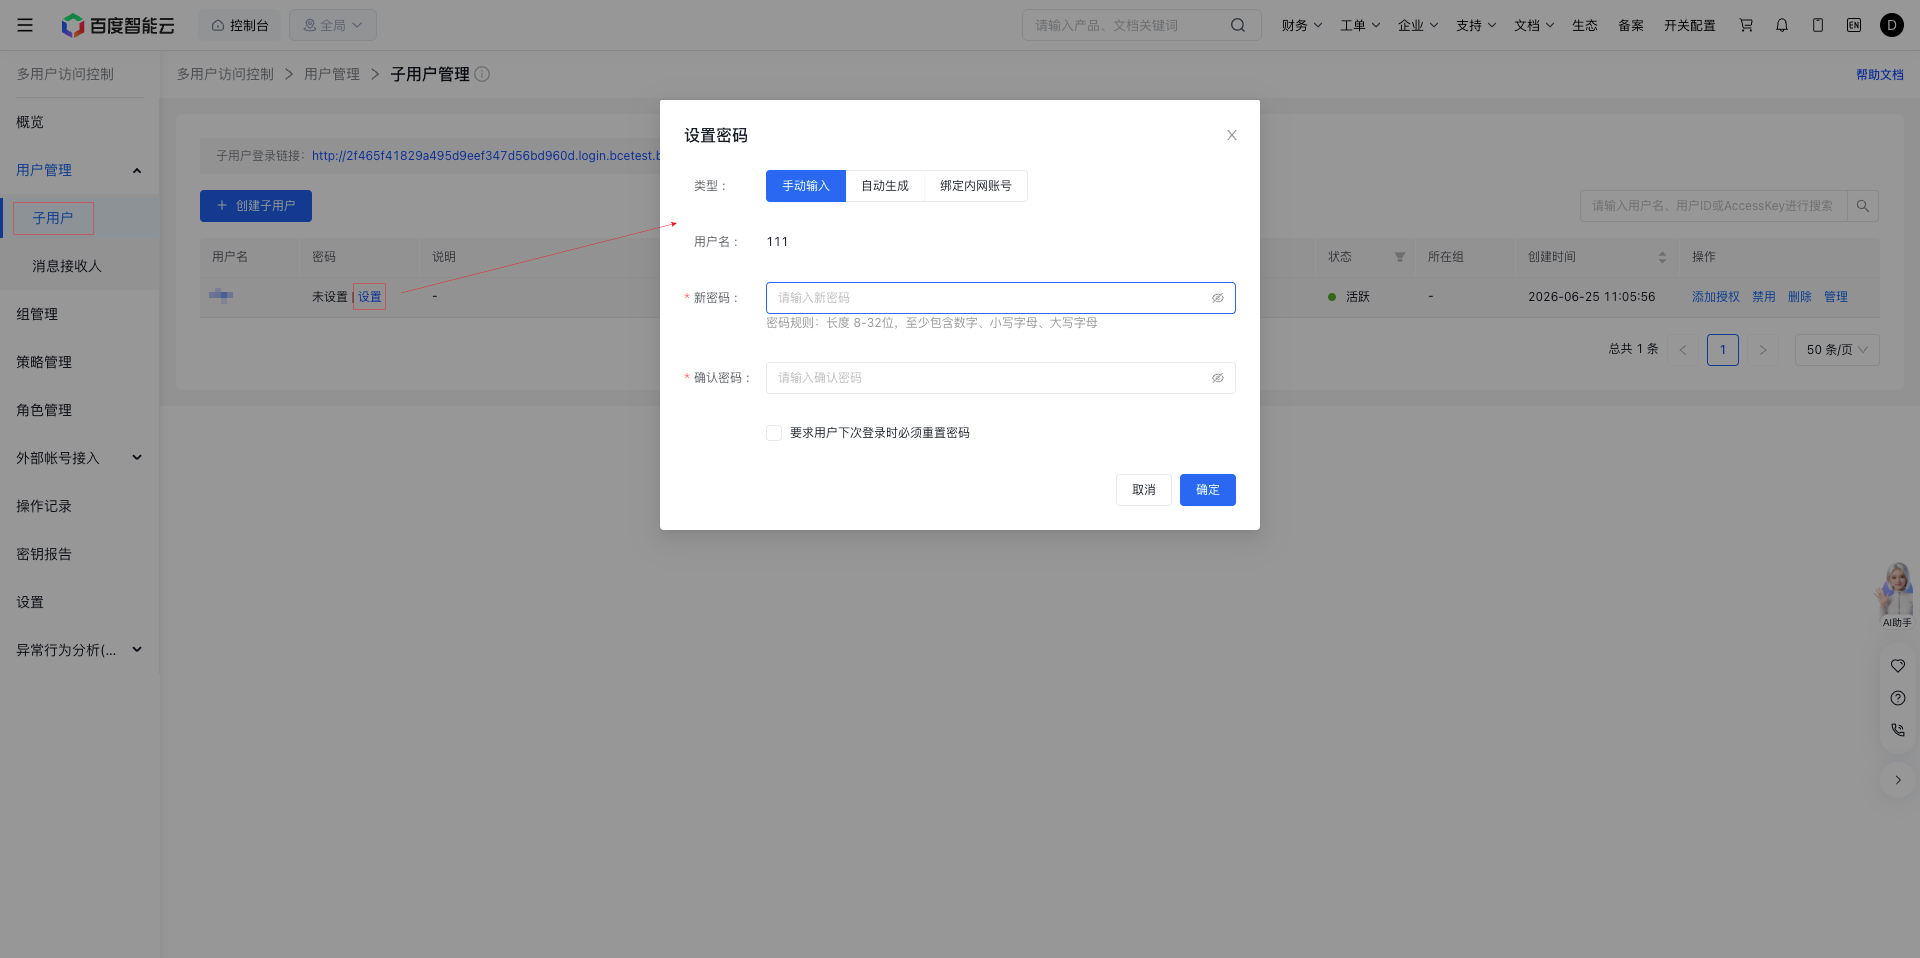
Task: Open the 财务 top menu dropdown
Action: (1302, 25)
